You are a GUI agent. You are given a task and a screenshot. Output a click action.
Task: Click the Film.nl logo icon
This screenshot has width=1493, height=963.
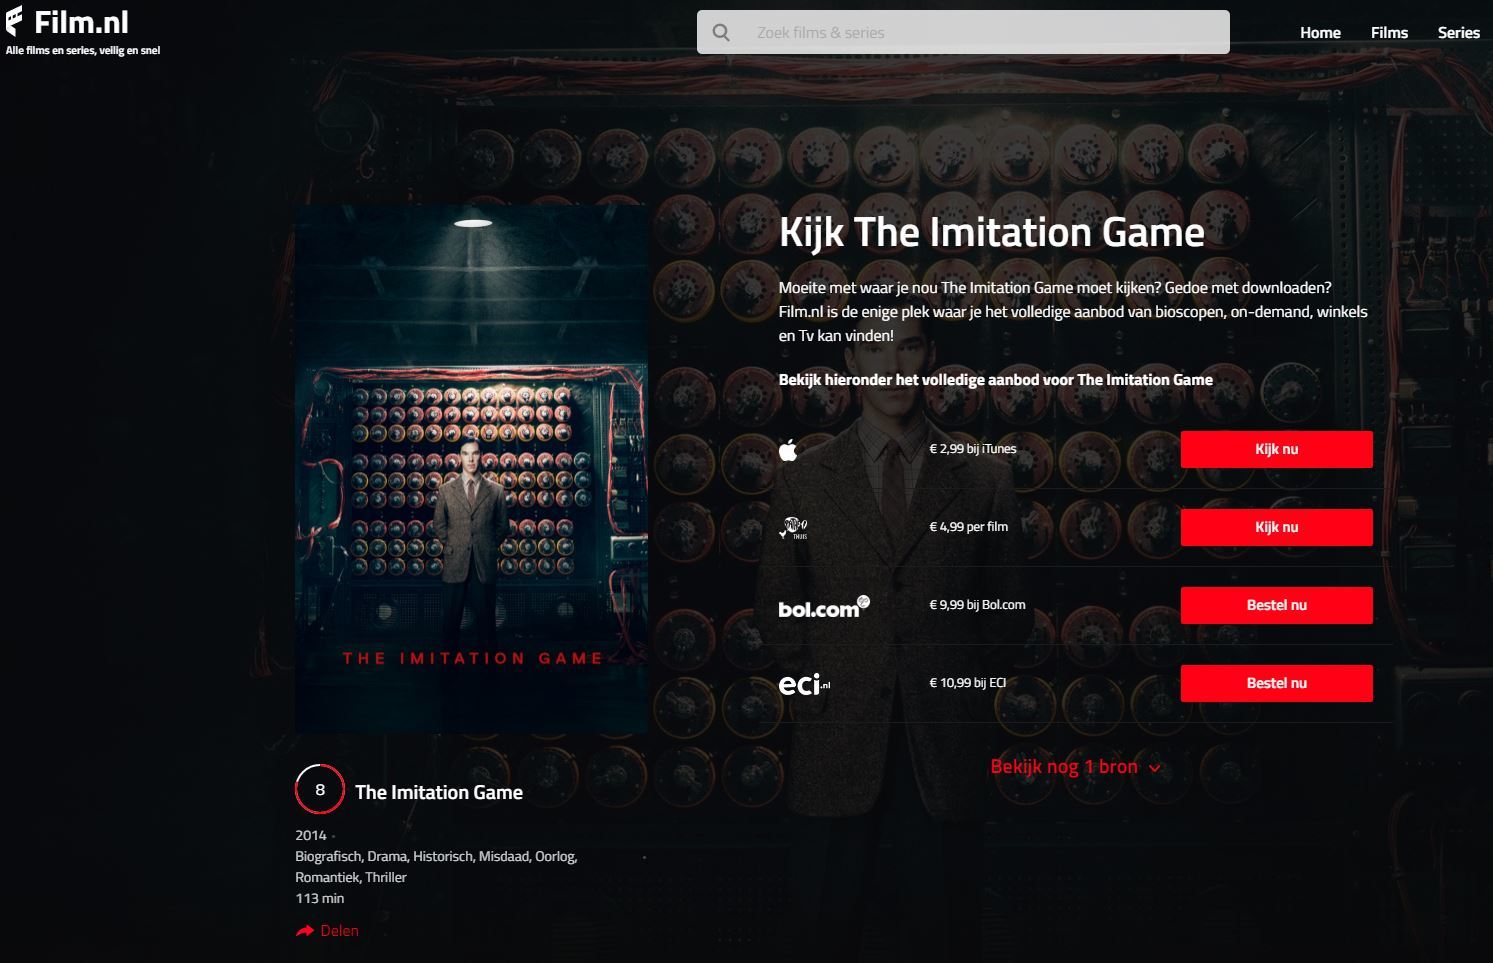[x=15, y=22]
